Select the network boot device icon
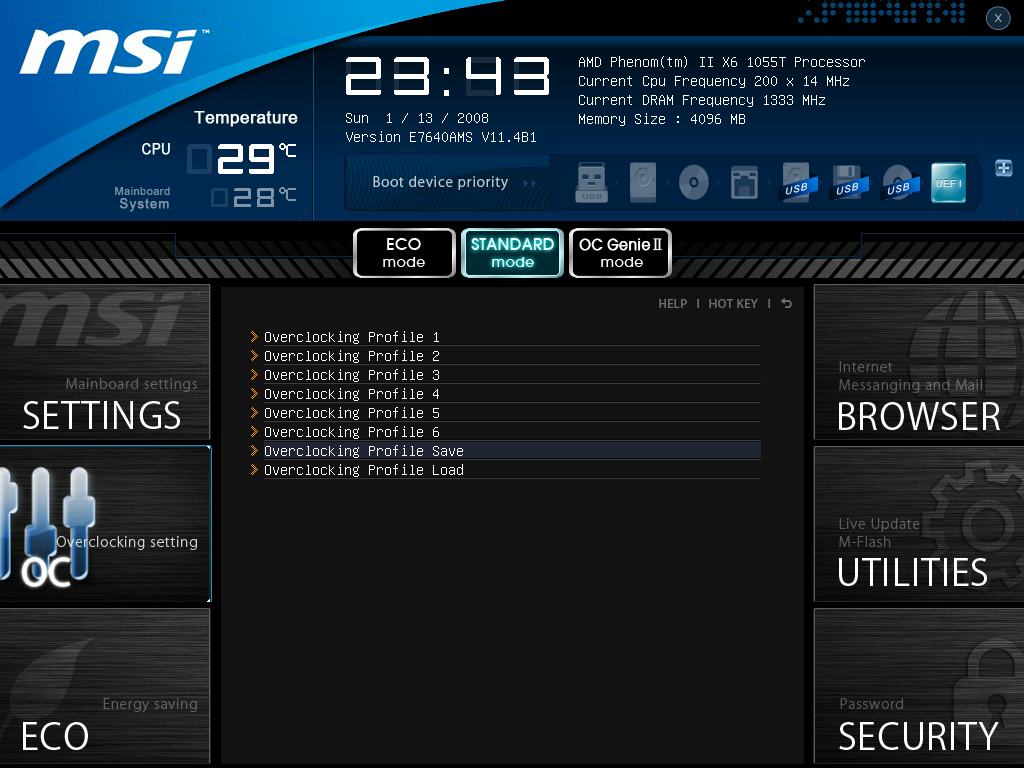This screenshot has width=1024, height=768. point(744,182)
